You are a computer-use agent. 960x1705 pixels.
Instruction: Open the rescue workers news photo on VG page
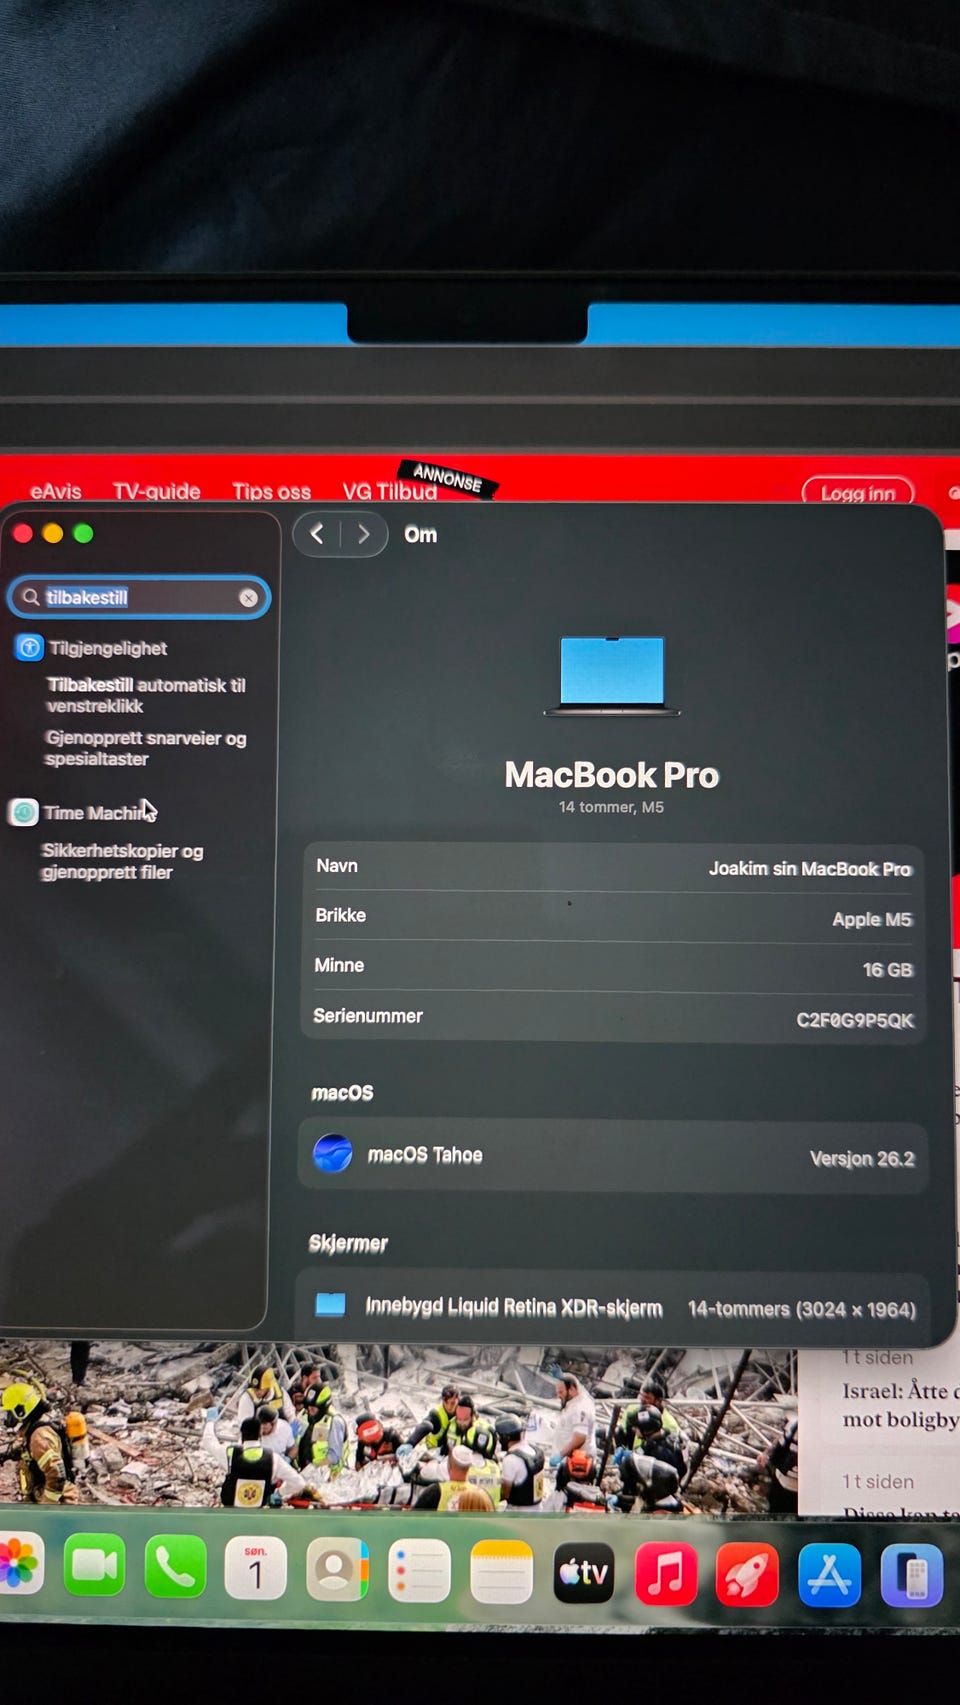tap(398, 1428)
